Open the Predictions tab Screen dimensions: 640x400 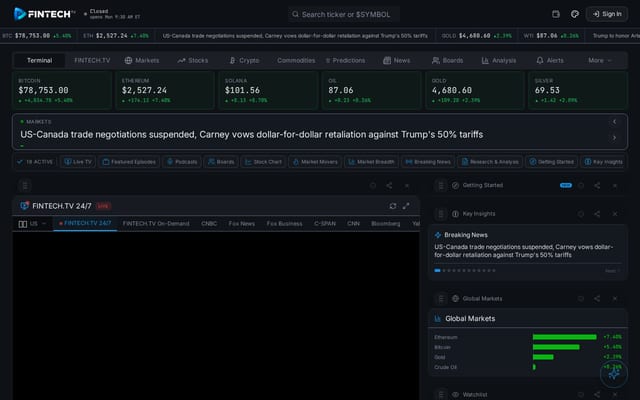tap(345, 60)
